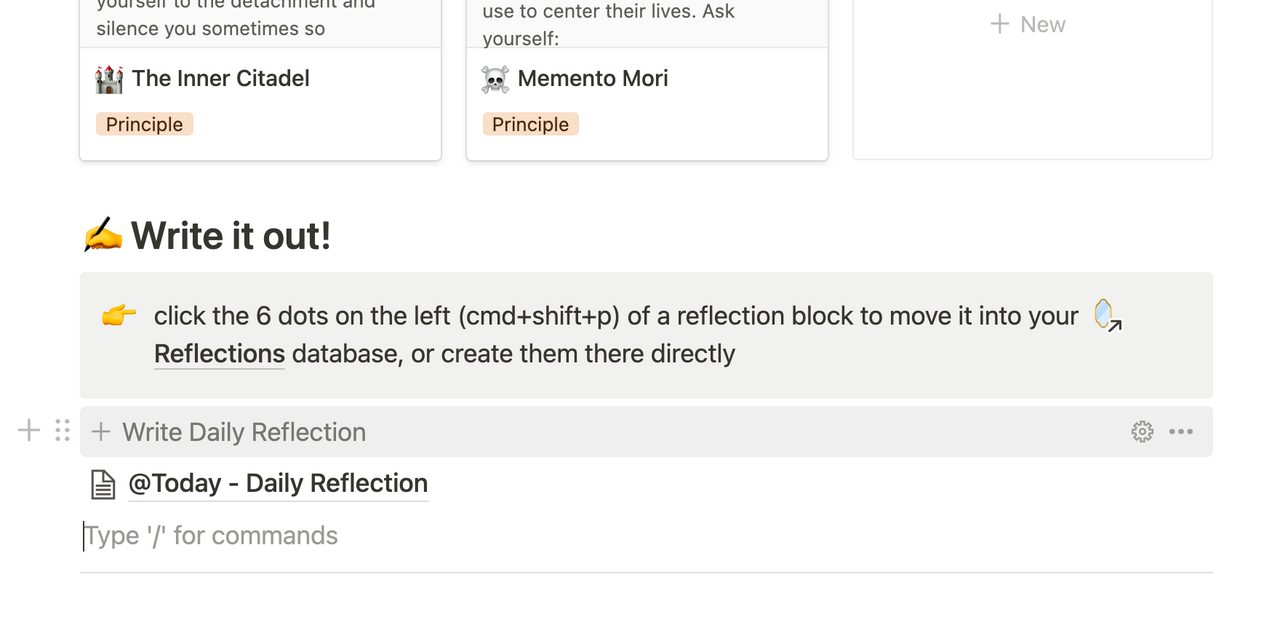
Task: Open the @Today - Daily Reflection page
Action: pyautogui.click(x=278, y=484)
